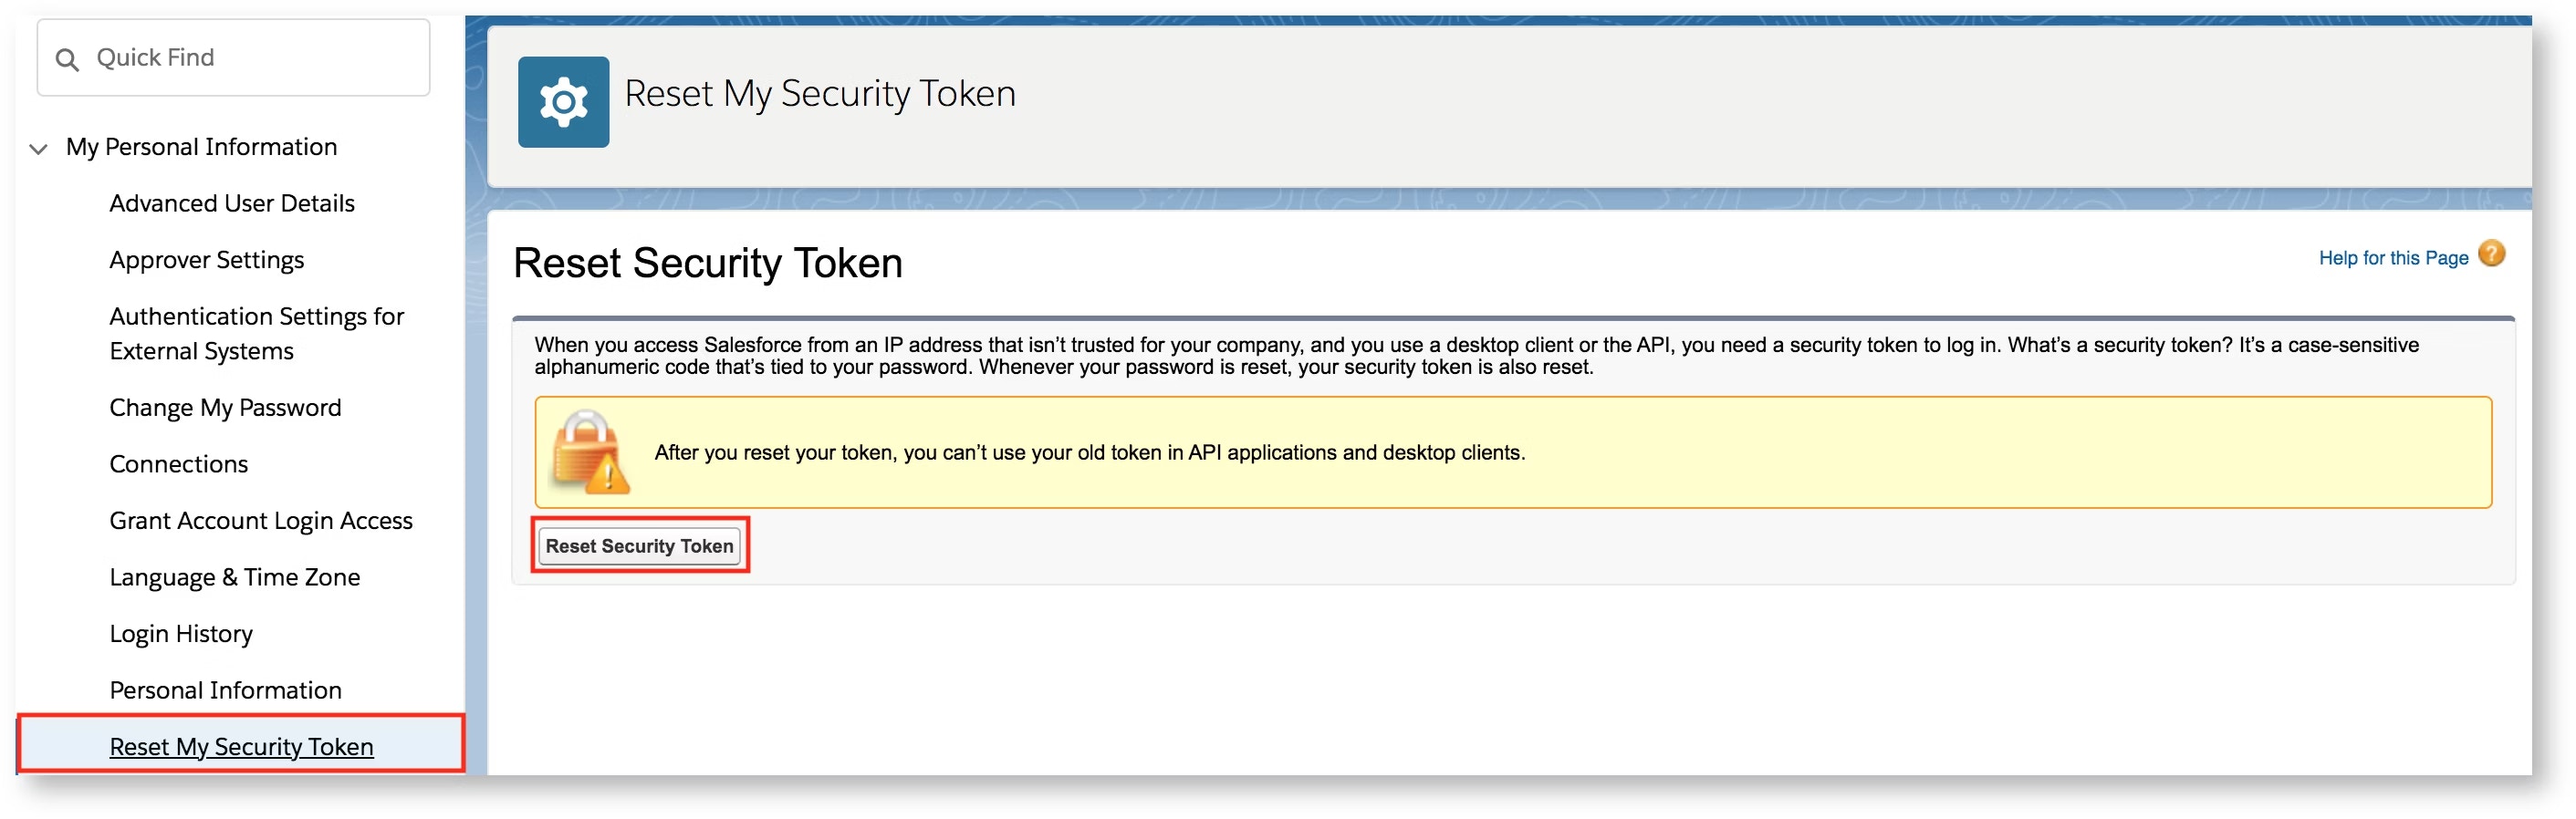The image size is (2576, 819).
Task: Open Language & Time Zone settings
Action: (x=234, y=576)
